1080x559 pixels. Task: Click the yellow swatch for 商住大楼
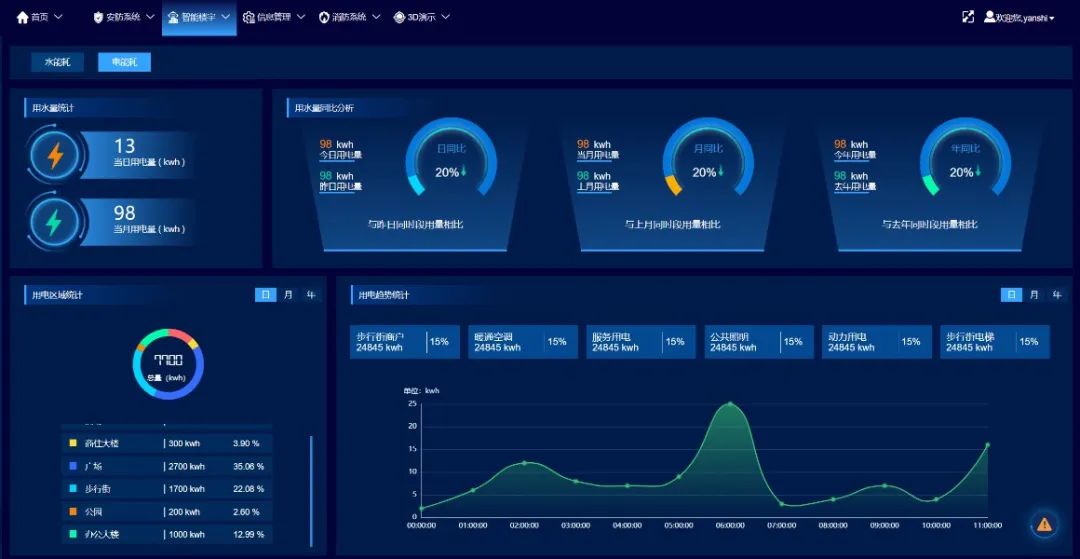coord(73,443)
